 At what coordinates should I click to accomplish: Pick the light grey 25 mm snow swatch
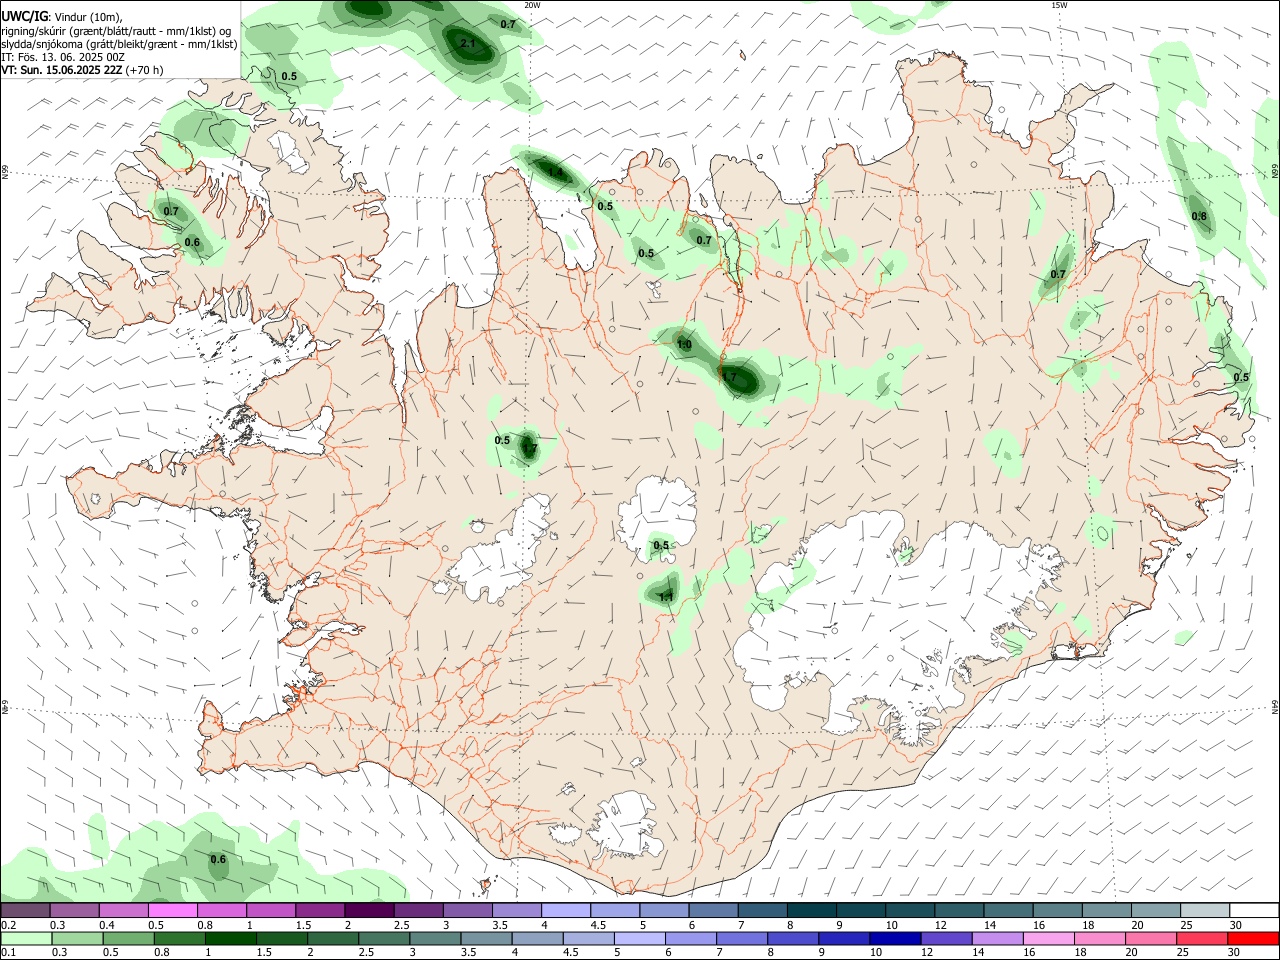pyautogui.click(x=1205, y=911)
